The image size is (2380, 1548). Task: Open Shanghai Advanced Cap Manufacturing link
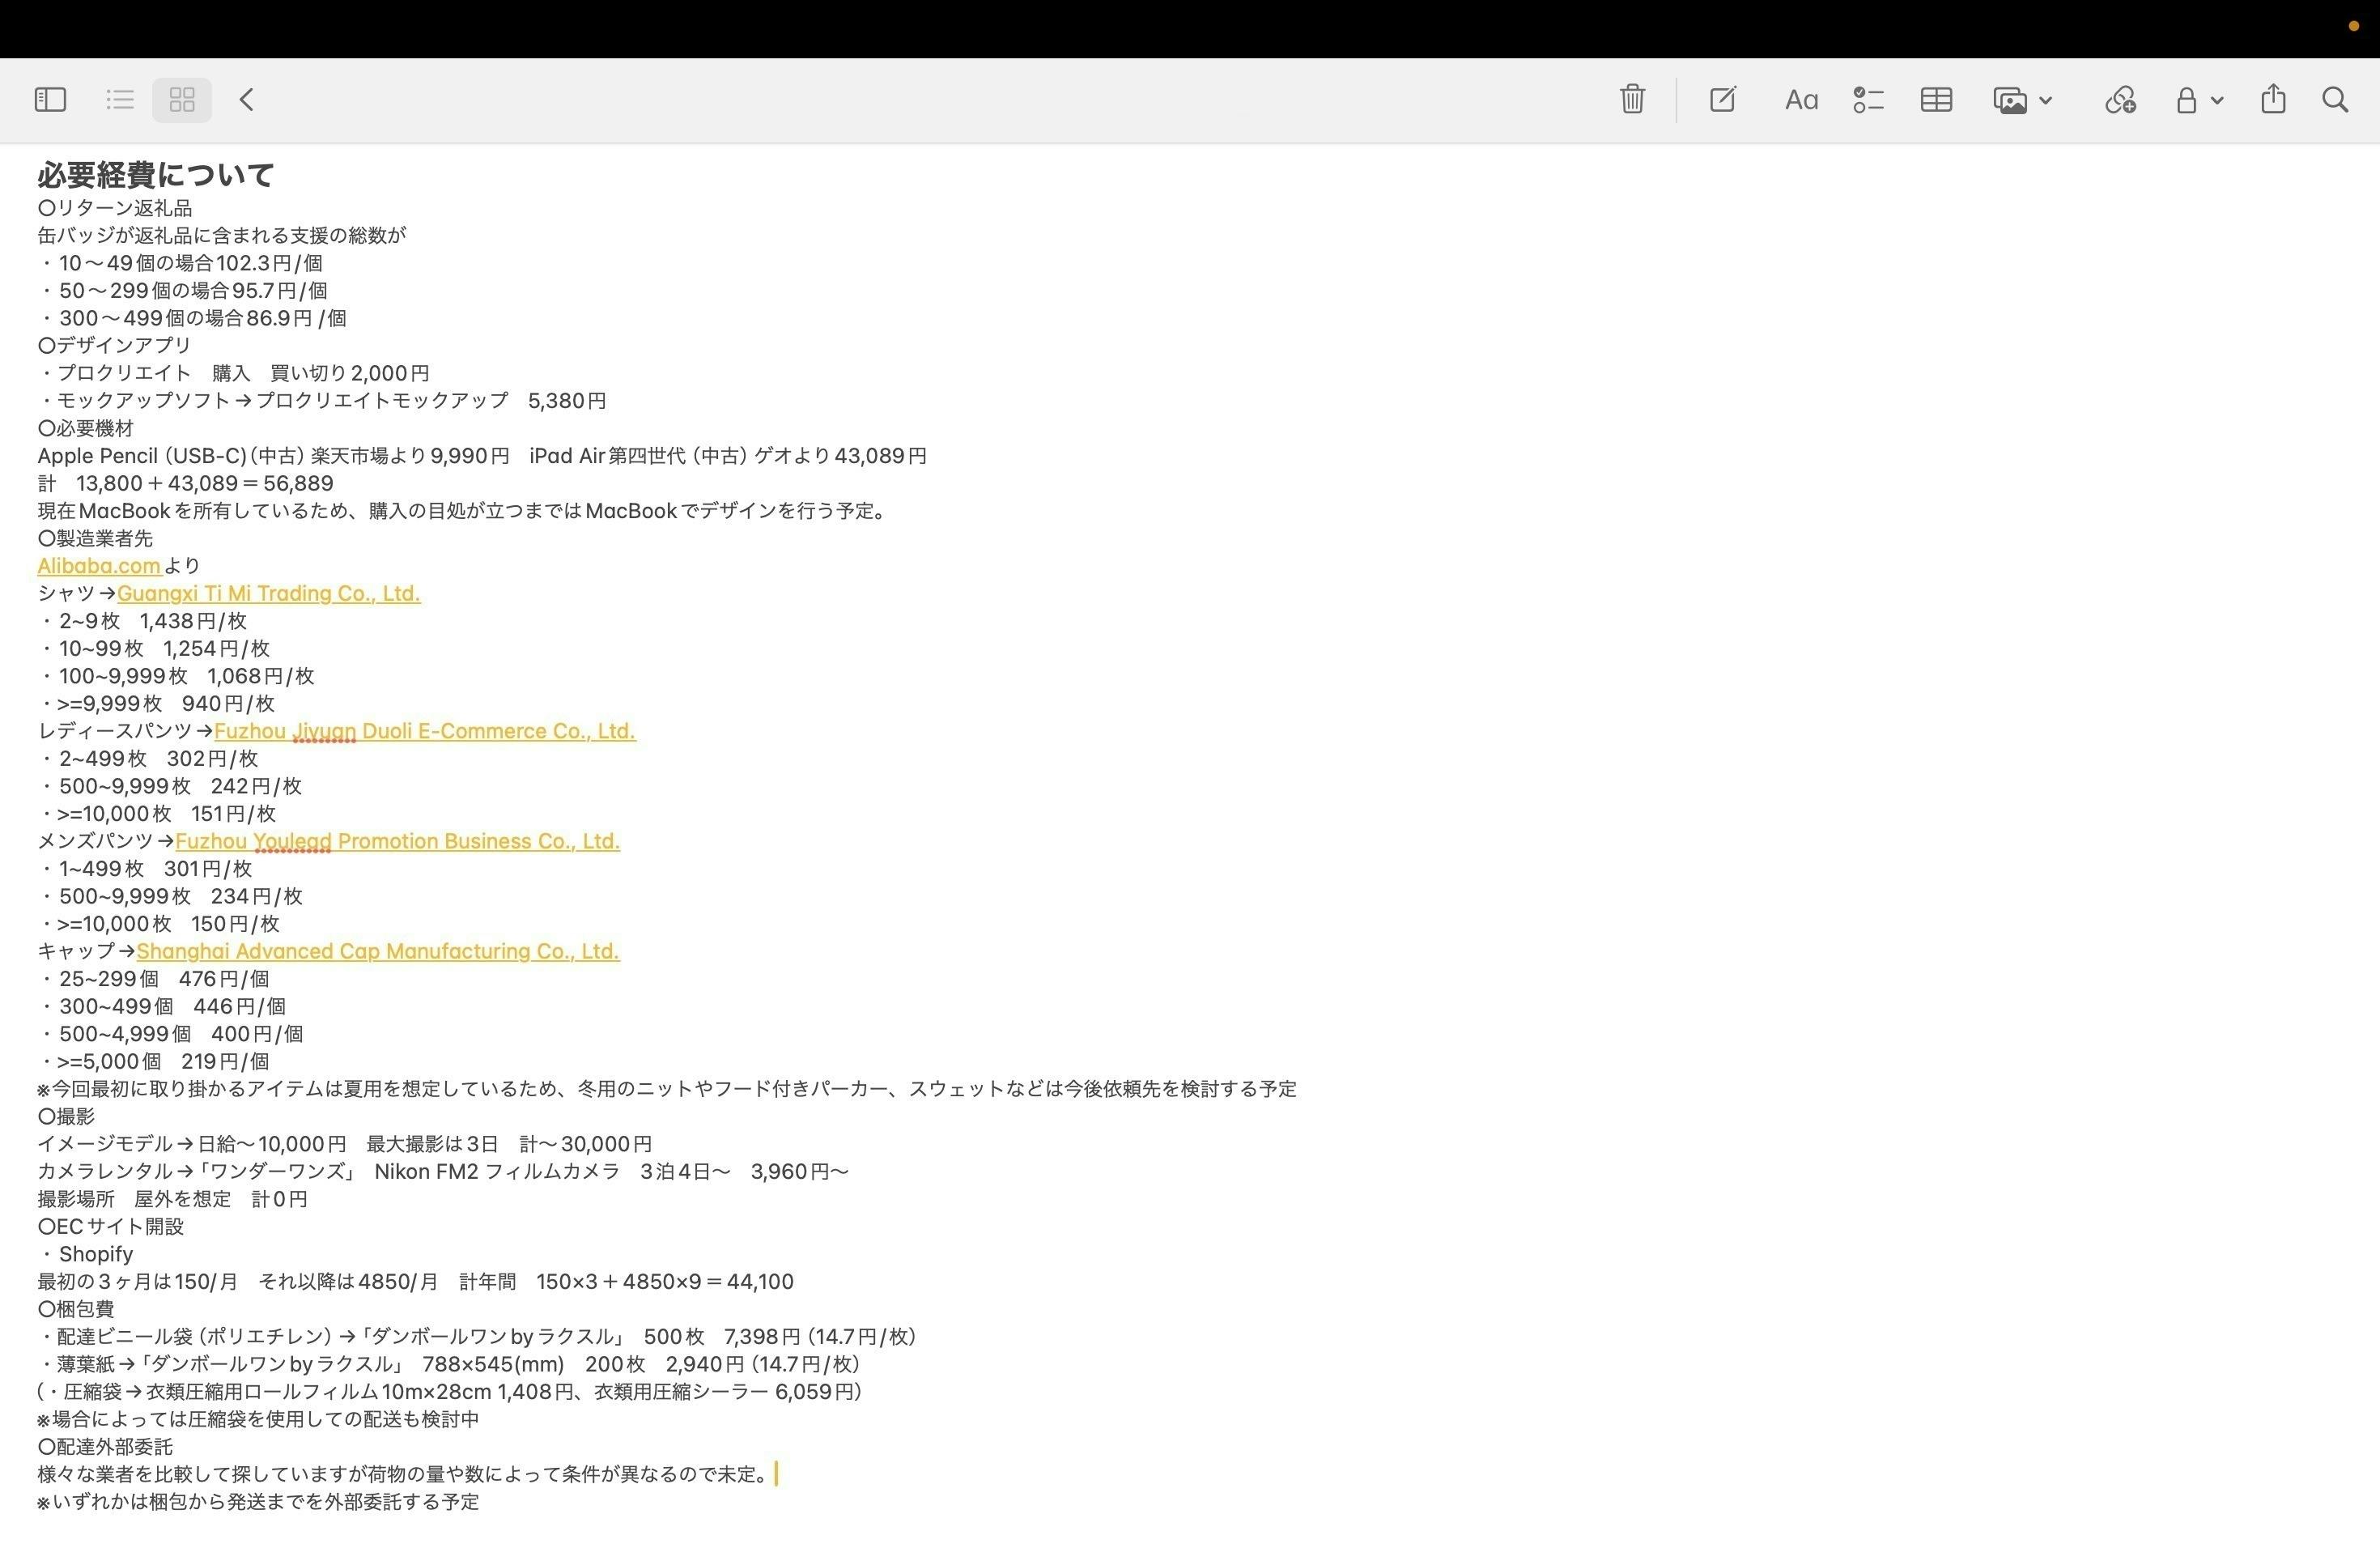click(377, 951)
